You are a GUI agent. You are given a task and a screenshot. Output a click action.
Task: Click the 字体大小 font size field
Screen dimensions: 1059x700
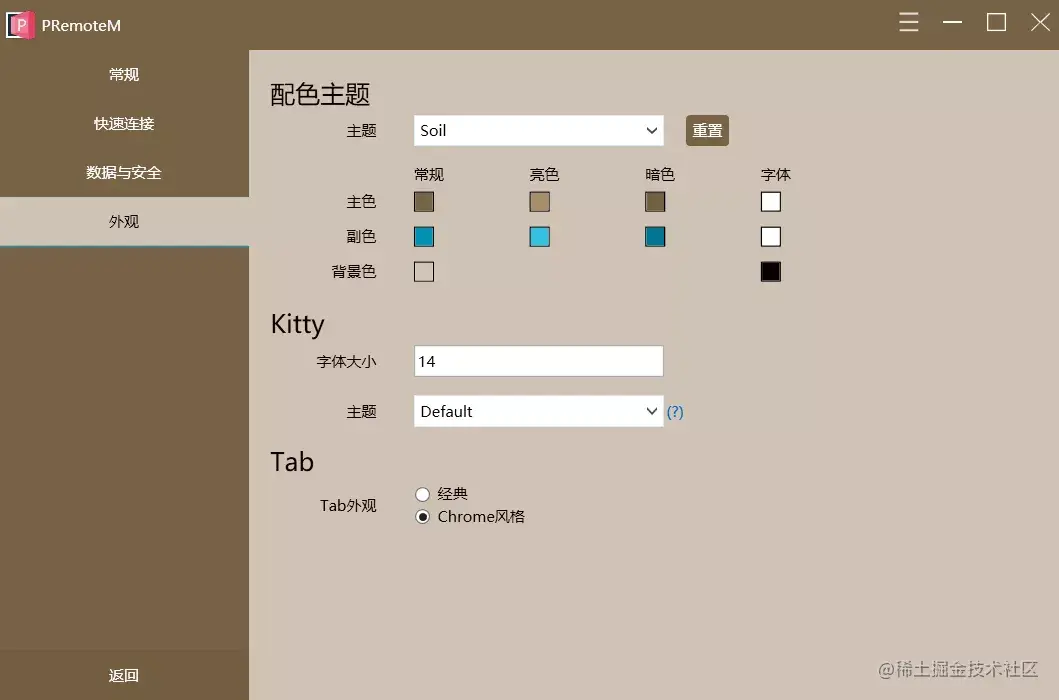click(x=538, y=361)
